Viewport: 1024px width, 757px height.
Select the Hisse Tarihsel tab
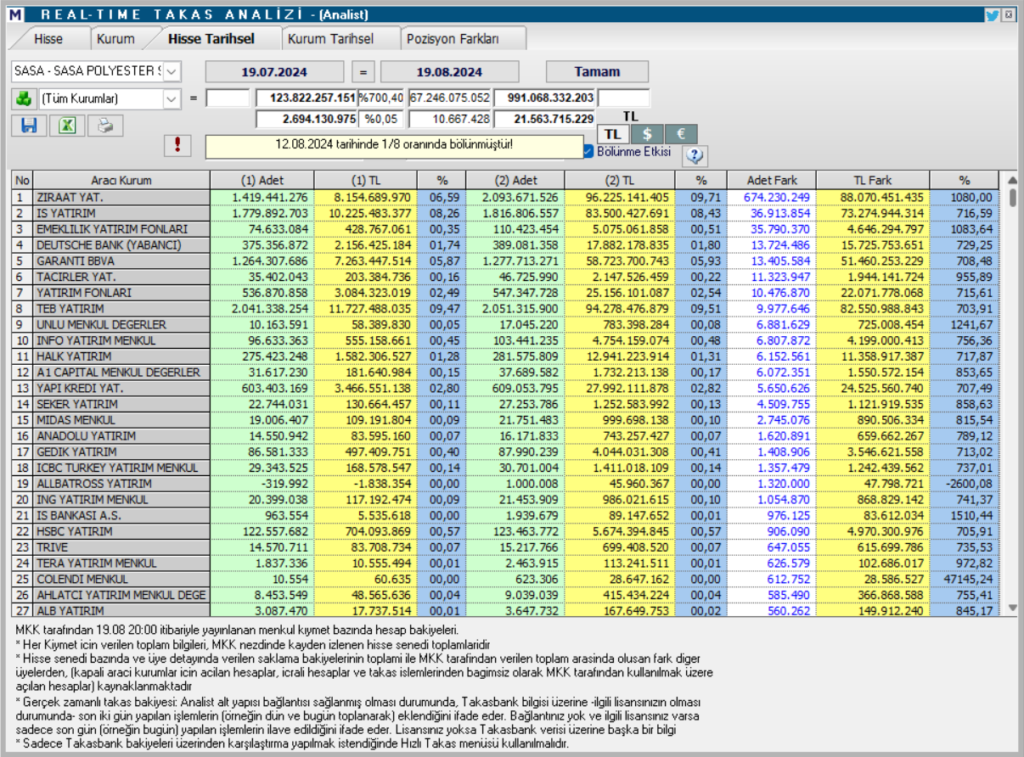click(x=211, y=39)
